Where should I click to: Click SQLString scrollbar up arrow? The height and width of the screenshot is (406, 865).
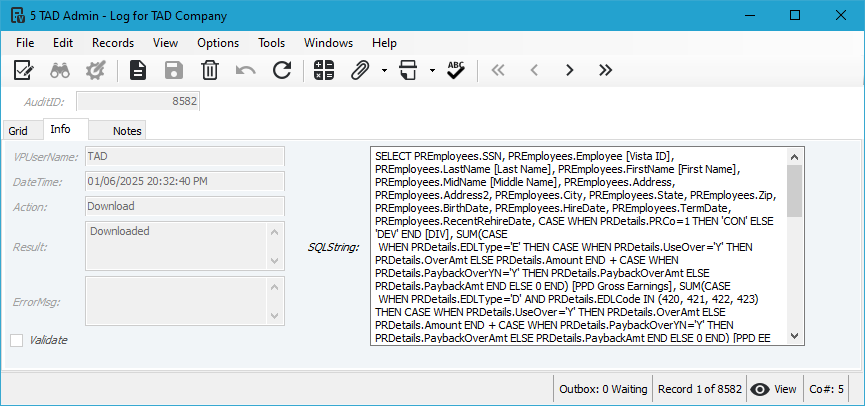coord(795,157)
